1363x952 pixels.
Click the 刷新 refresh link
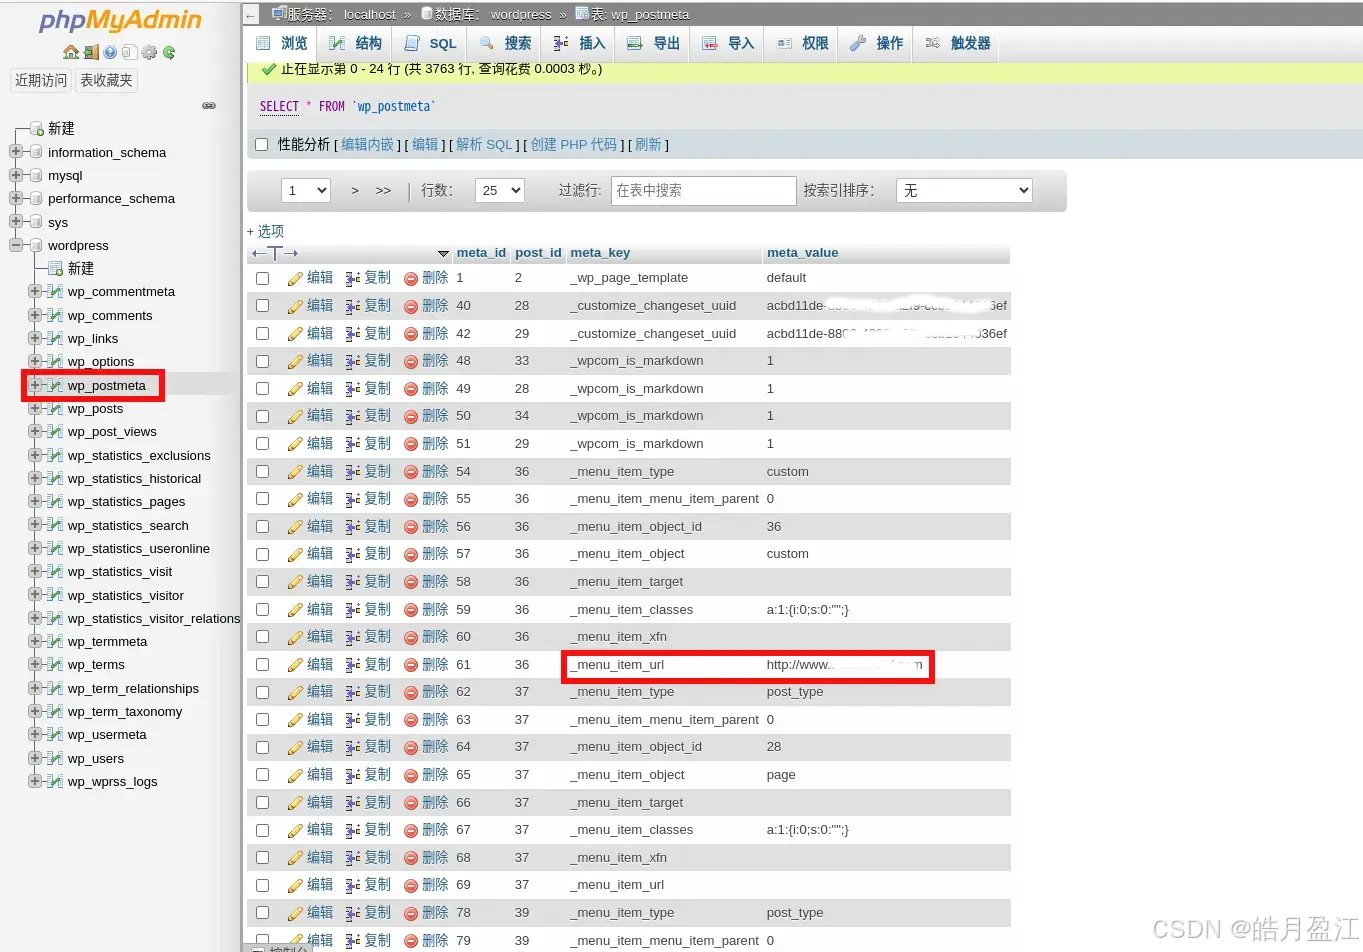point(648,145)
